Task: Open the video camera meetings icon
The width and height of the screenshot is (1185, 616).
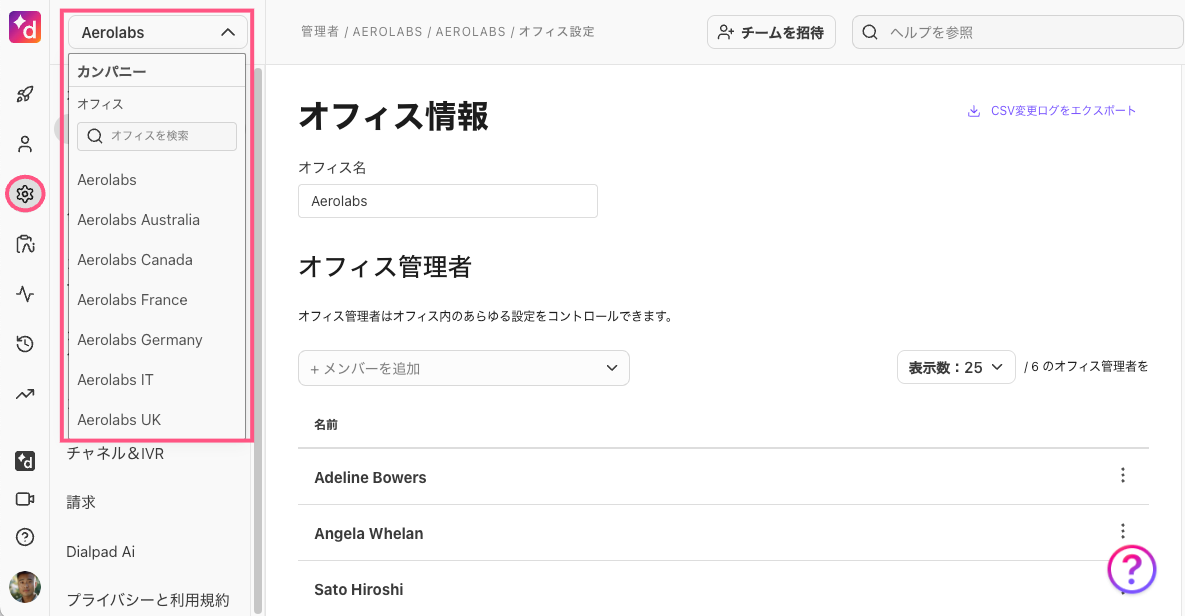Action: click(x=25, y=499)
